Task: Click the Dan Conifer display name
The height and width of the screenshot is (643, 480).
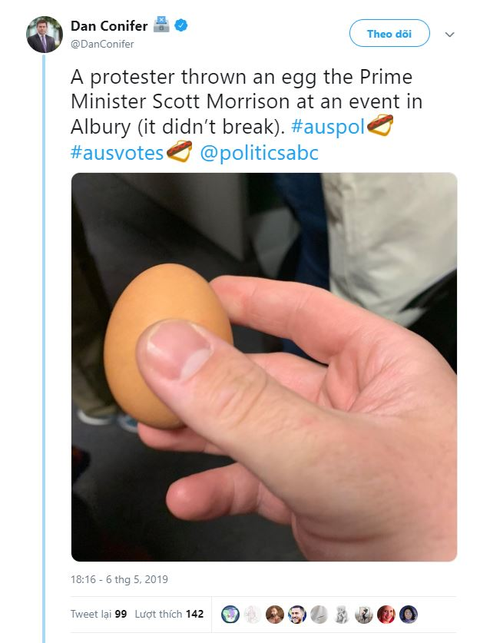Action: (109, 26)
